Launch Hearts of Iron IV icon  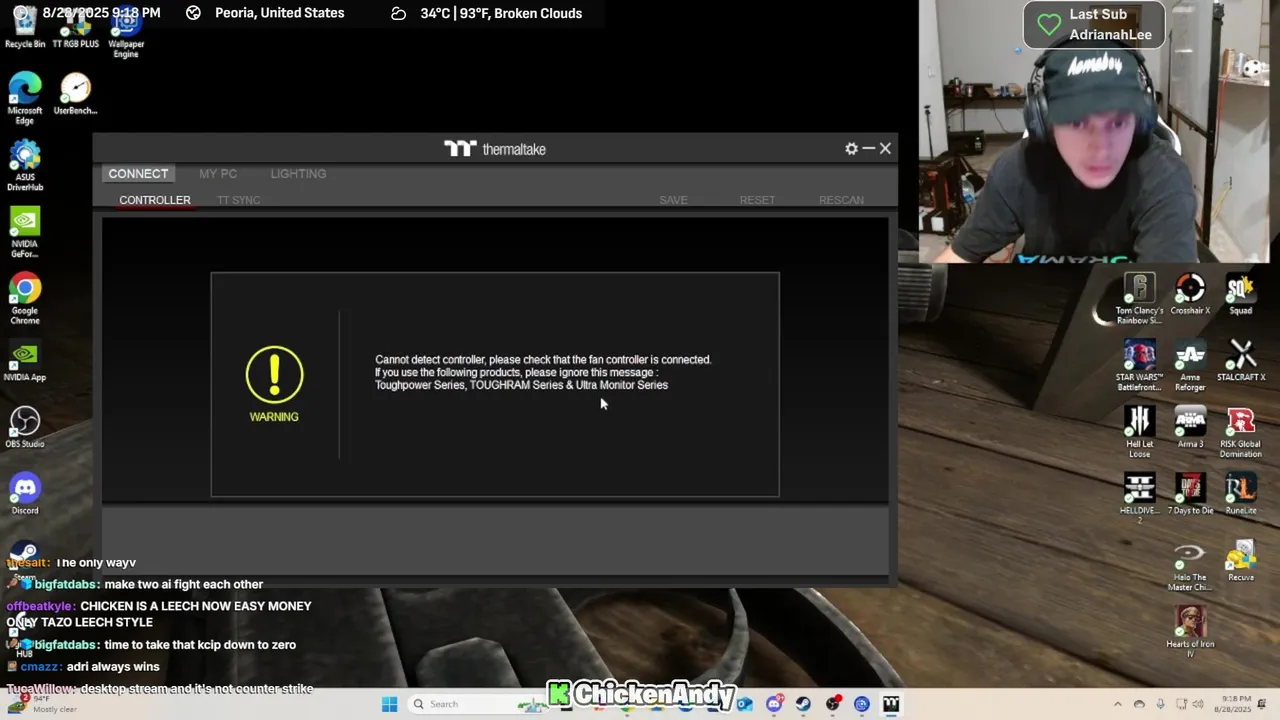tap(1190, 632)
